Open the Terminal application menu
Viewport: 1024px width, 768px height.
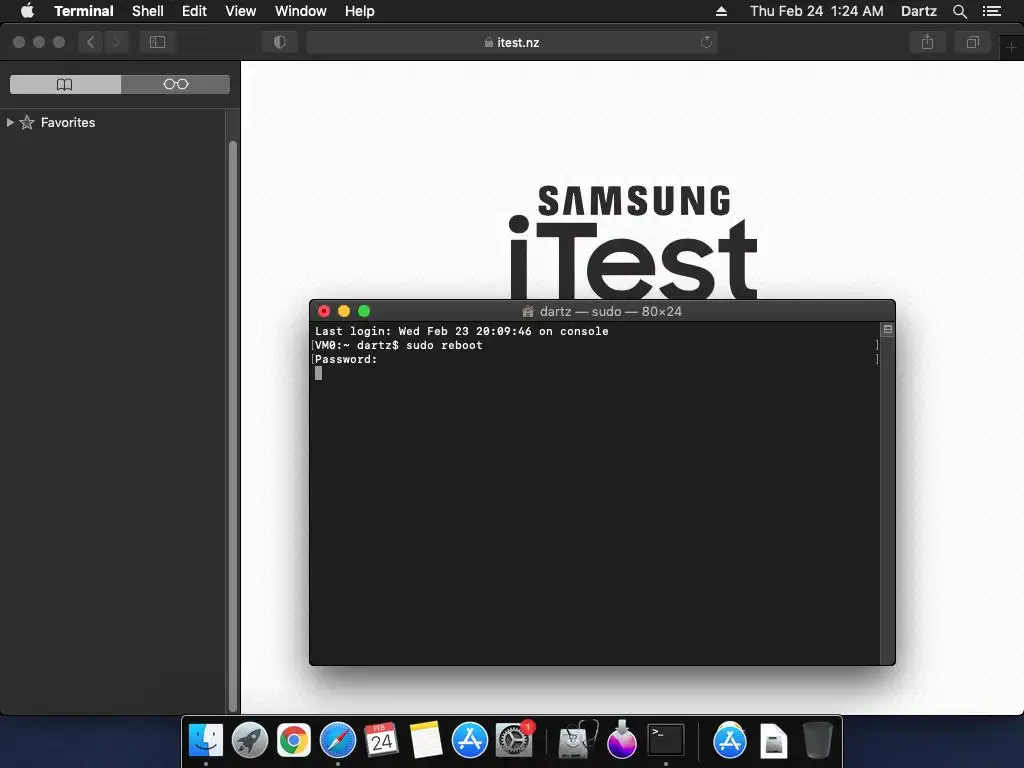(x=84, y=11)
